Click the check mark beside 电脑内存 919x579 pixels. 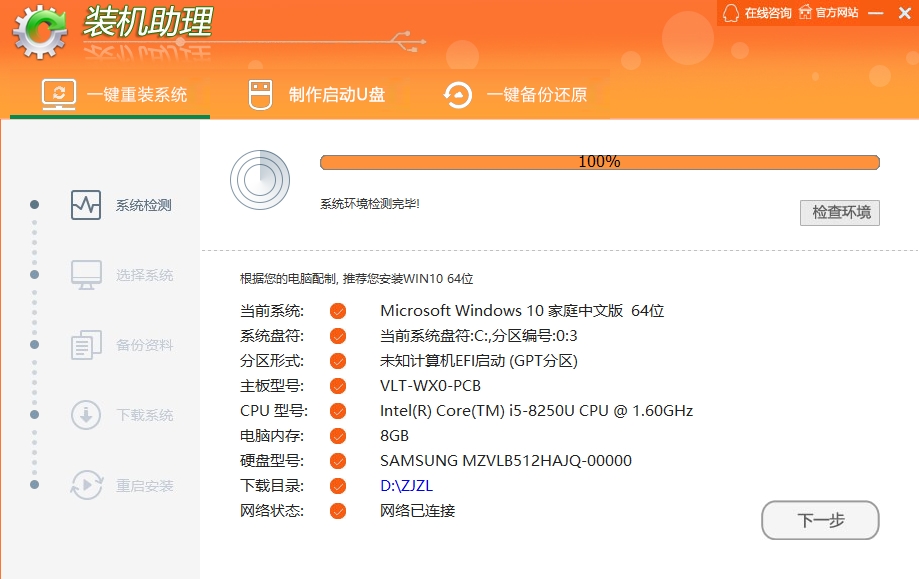pos(338,436)
